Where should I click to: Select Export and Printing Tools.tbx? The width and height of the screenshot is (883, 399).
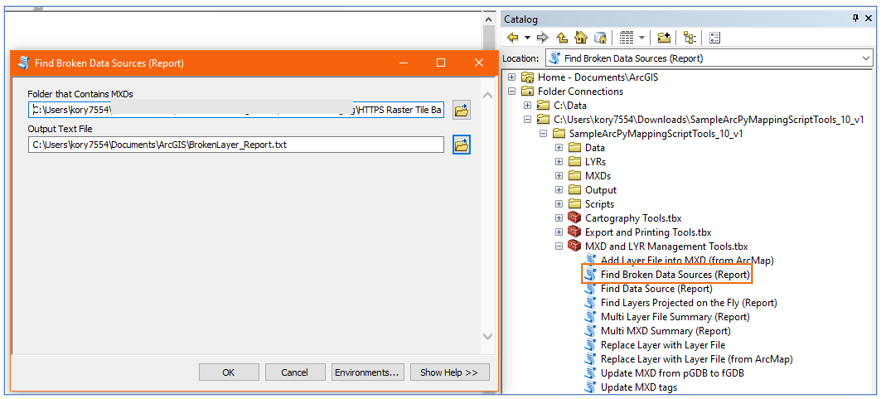pos(648,232)
